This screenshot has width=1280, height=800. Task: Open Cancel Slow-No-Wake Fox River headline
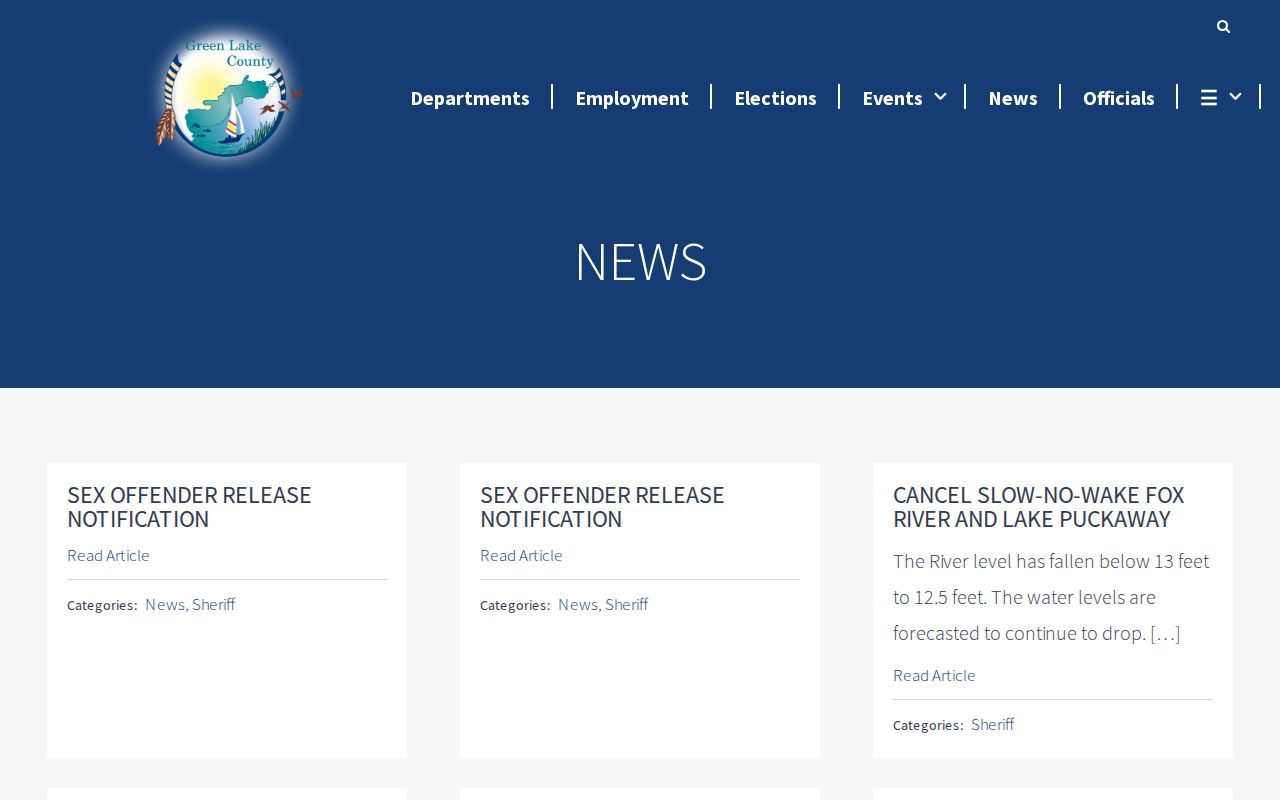coord(1038,507)
